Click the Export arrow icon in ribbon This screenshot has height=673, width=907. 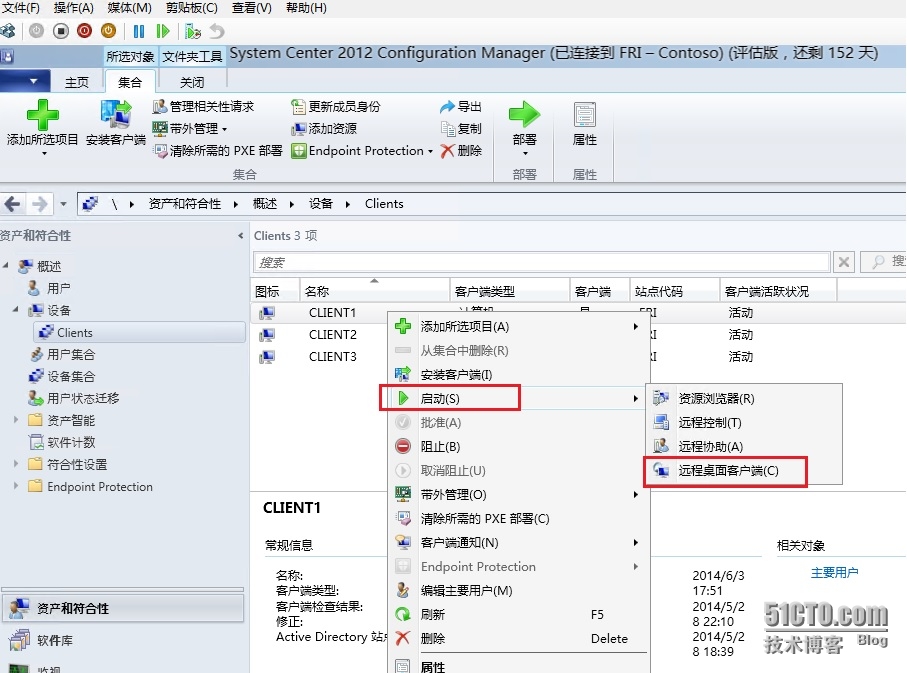click(447, 107)
